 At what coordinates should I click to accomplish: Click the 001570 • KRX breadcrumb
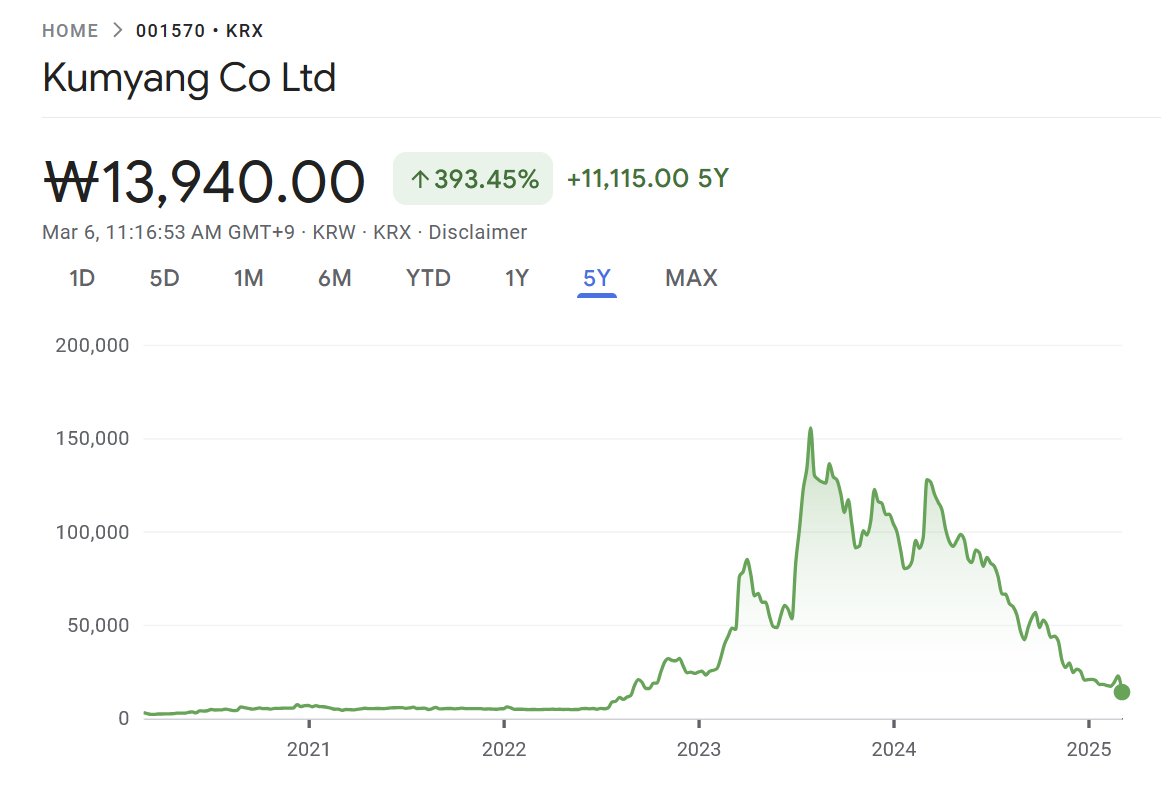[x=200, y=31]
